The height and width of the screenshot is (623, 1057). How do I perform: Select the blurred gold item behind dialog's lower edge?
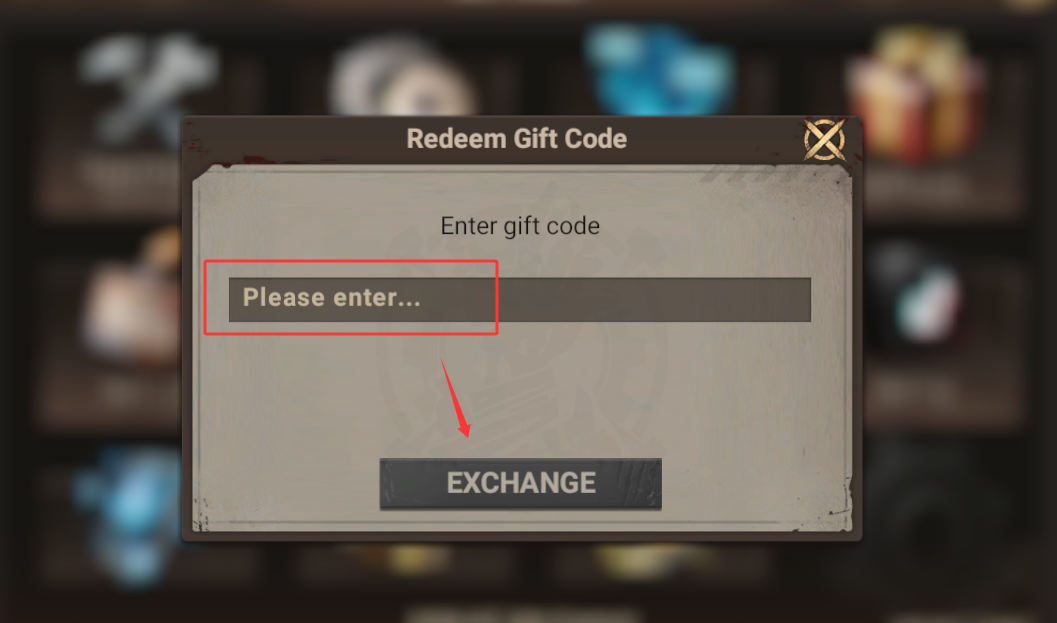tap(404, 556)
